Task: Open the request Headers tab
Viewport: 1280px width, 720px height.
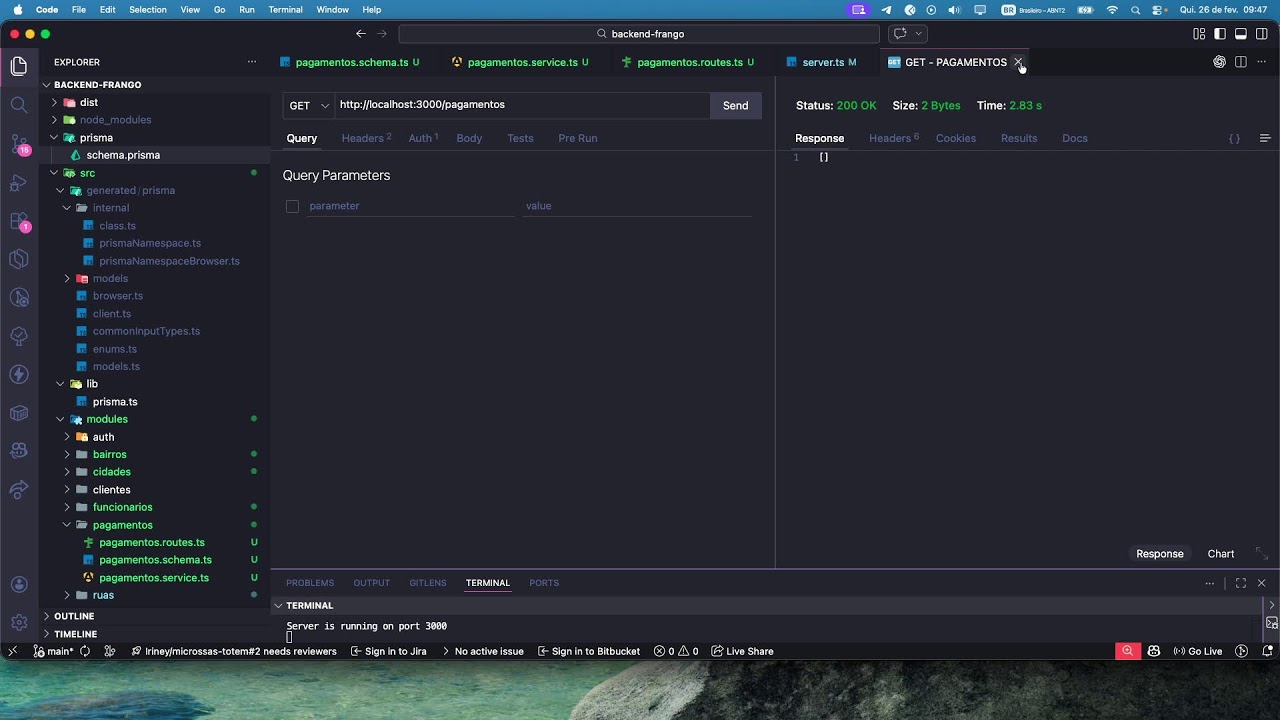Action: click(x=366, y=138)
